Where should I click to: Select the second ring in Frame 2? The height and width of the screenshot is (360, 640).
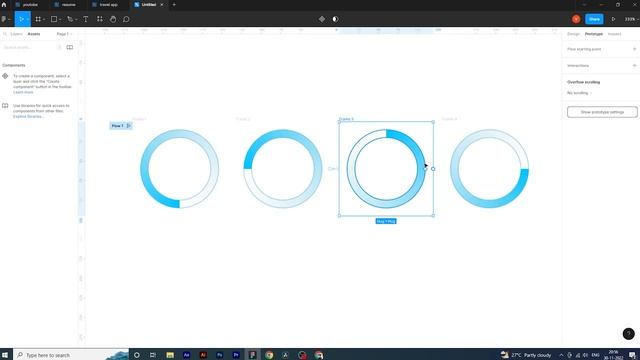point(283,169)
